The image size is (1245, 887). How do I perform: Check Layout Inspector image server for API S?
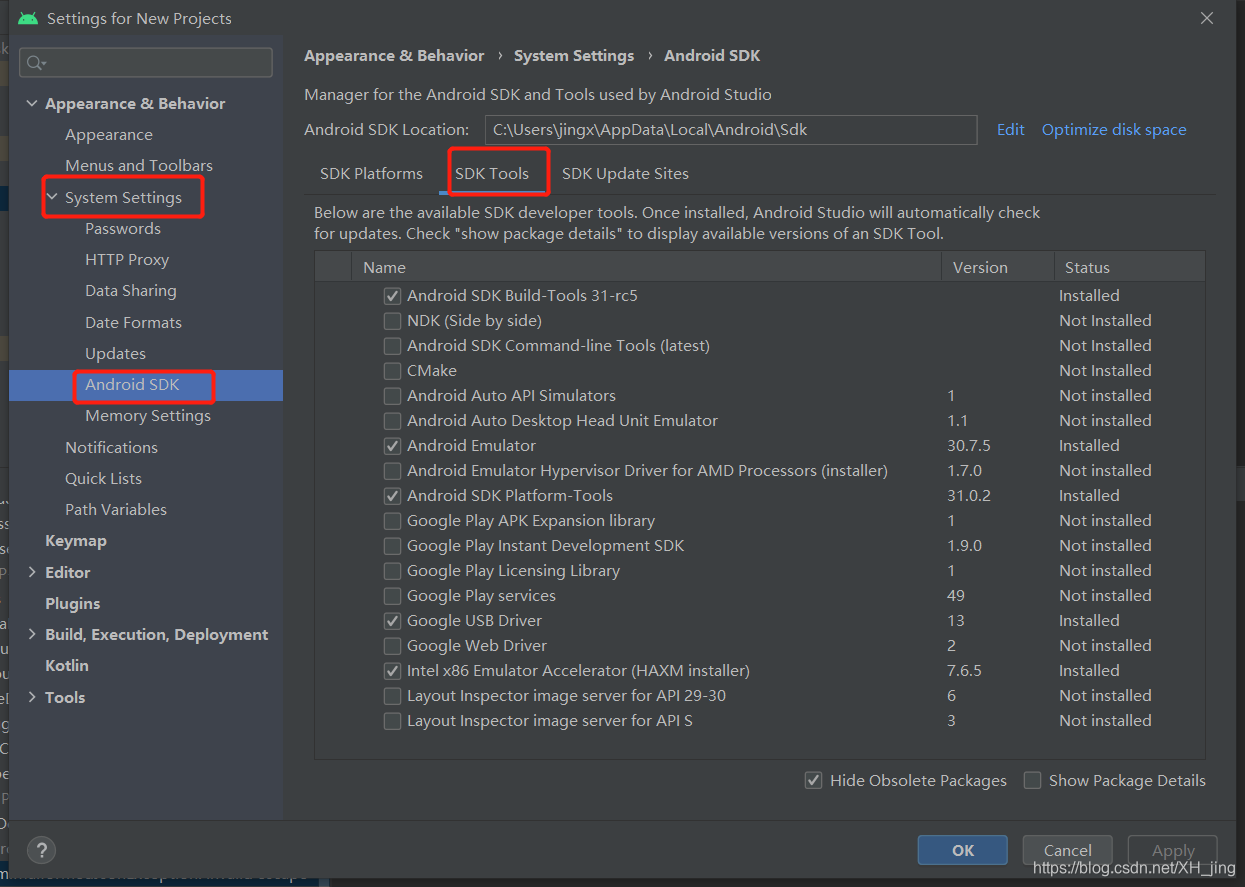(393, 721)
